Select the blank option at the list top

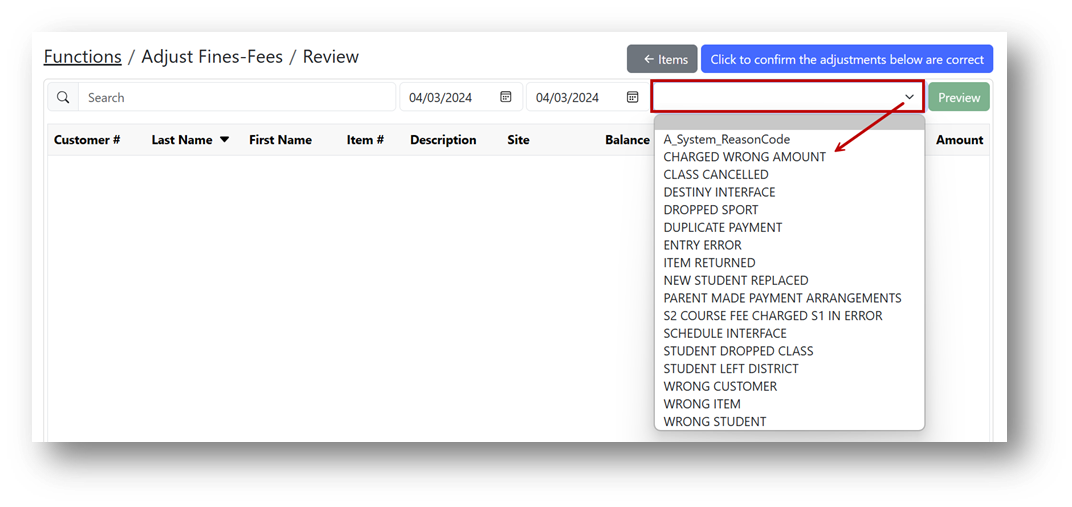tap(790, 123)
